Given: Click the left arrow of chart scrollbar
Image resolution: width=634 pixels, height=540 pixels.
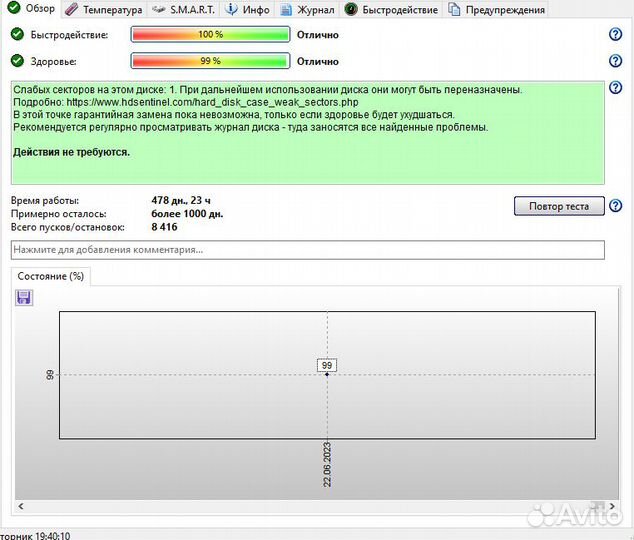Looking at the screenshot, I should click(22, 507).
